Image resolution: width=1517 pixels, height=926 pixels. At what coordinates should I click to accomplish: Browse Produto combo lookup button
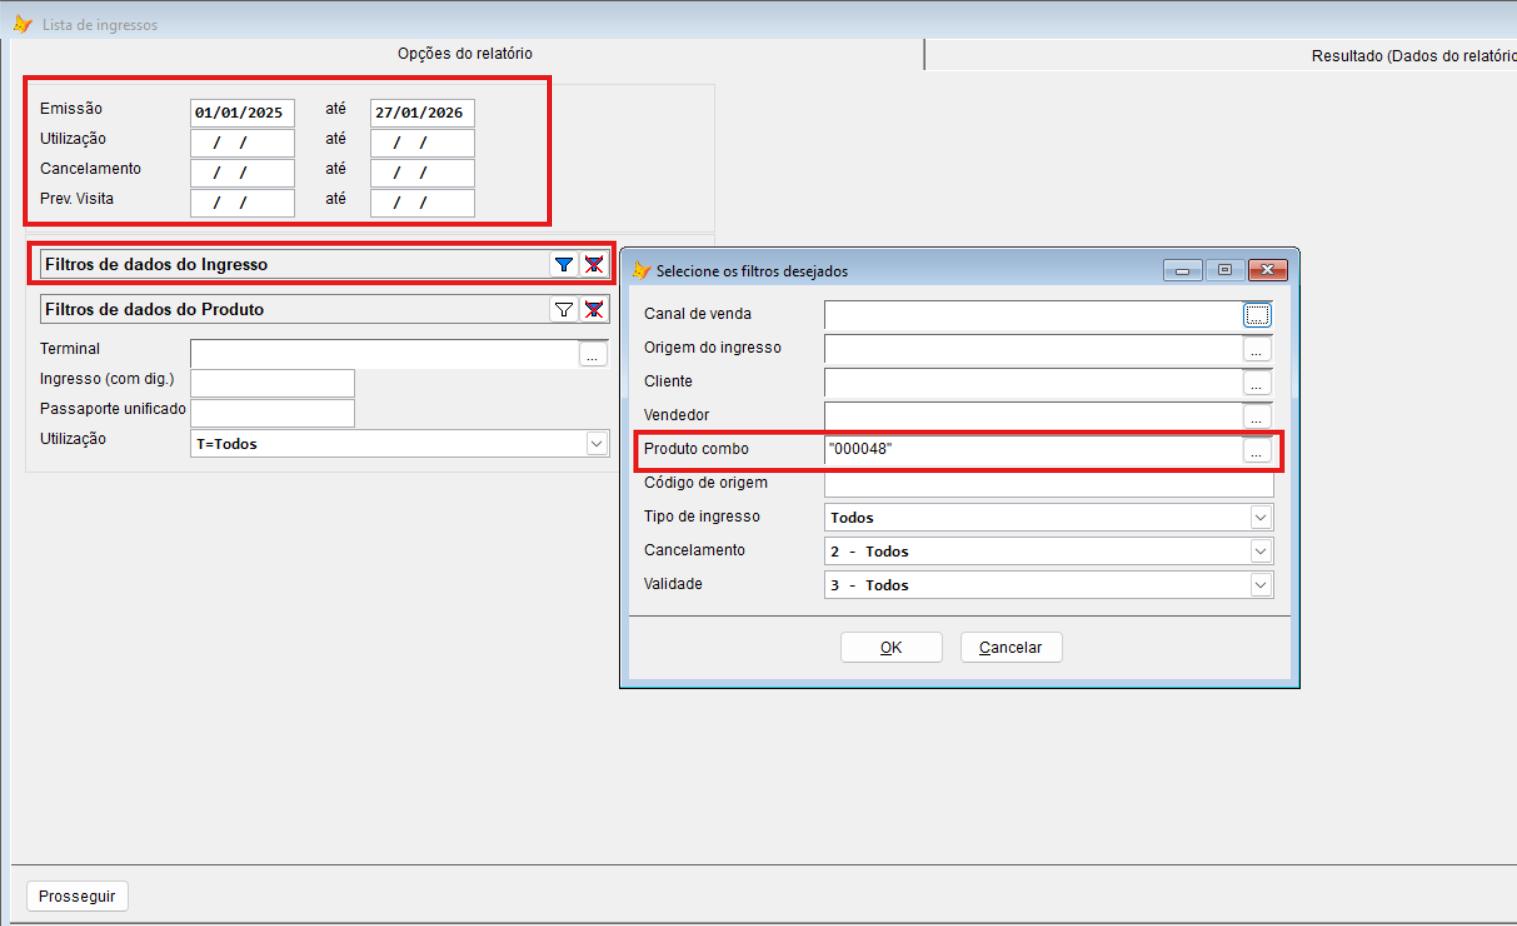pyautogui.click(x=1257, y=451)
